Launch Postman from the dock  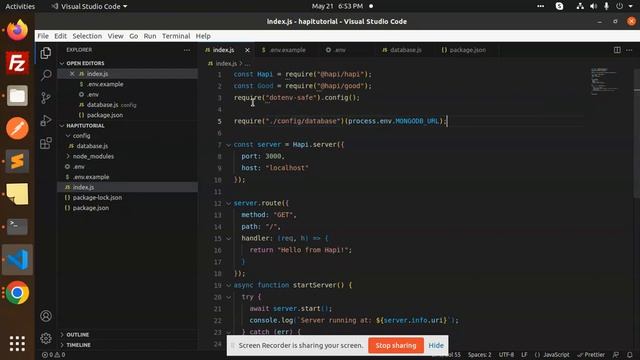(x=17, y=129)
